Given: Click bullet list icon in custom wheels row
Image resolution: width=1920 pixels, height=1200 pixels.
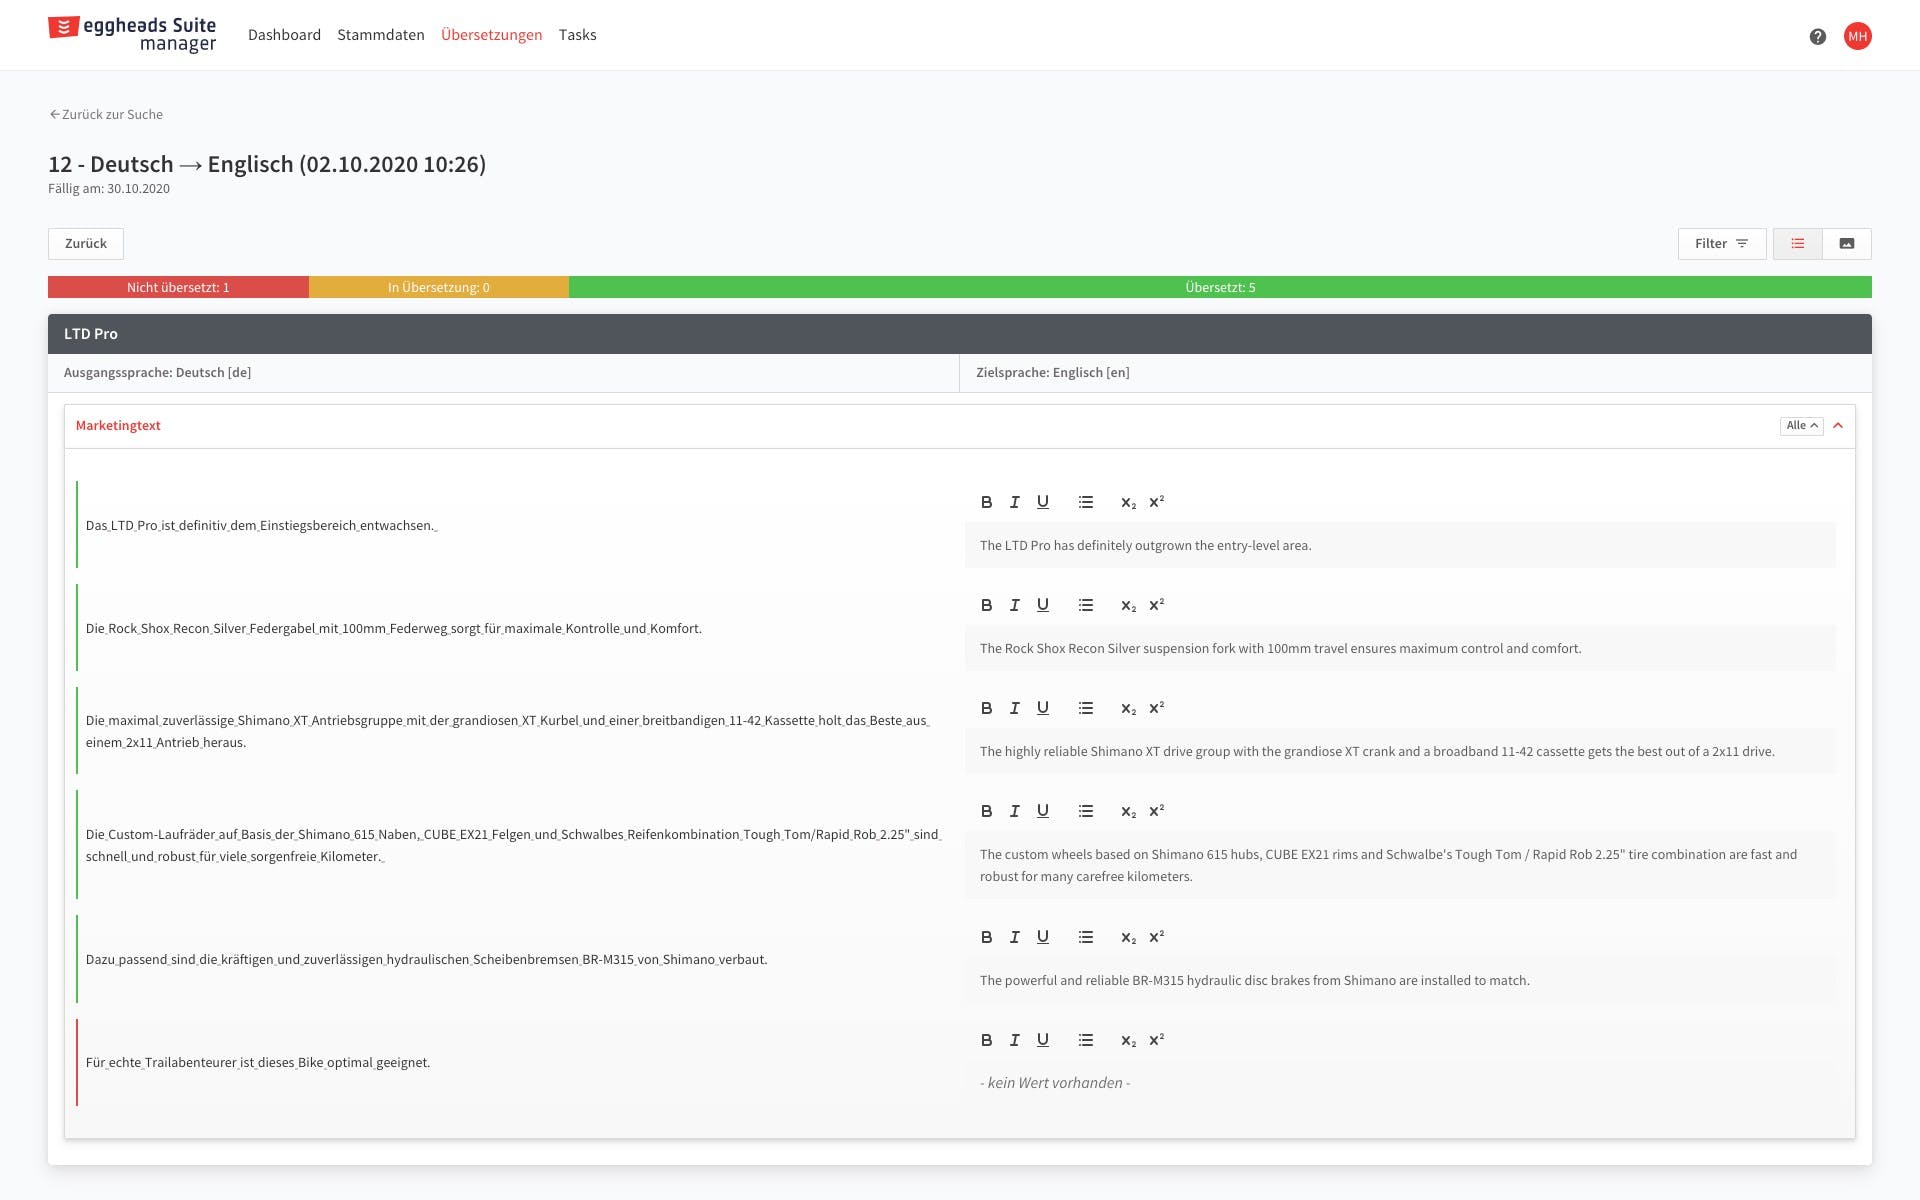Looking at the screenshot, I should (1086, 811).
